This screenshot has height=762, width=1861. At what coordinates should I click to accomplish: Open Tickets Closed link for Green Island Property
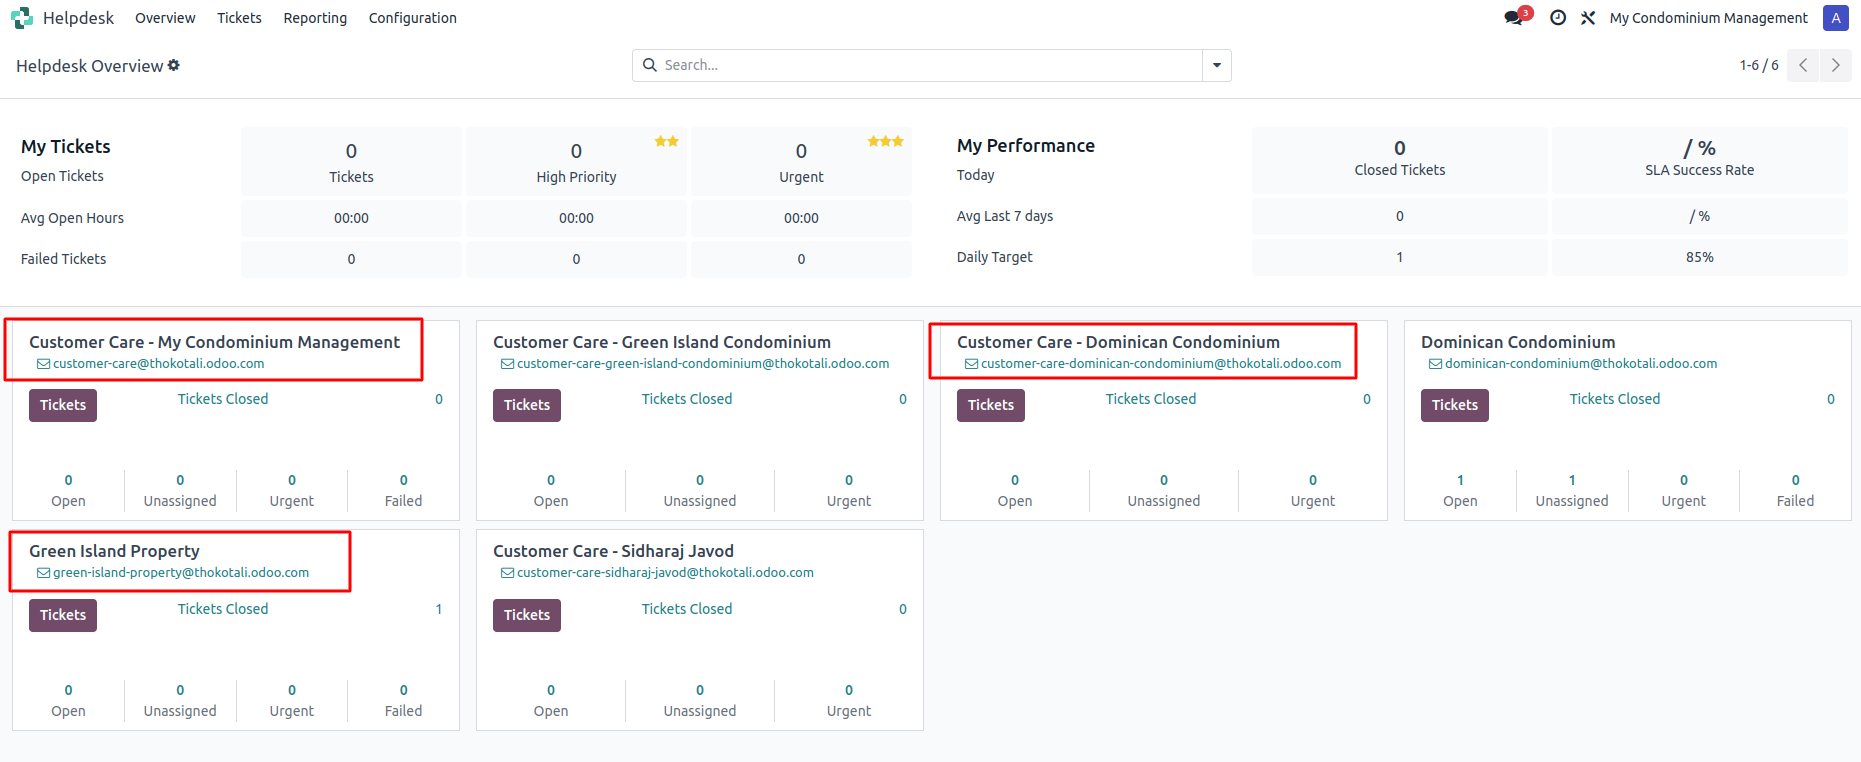[223, 609]
